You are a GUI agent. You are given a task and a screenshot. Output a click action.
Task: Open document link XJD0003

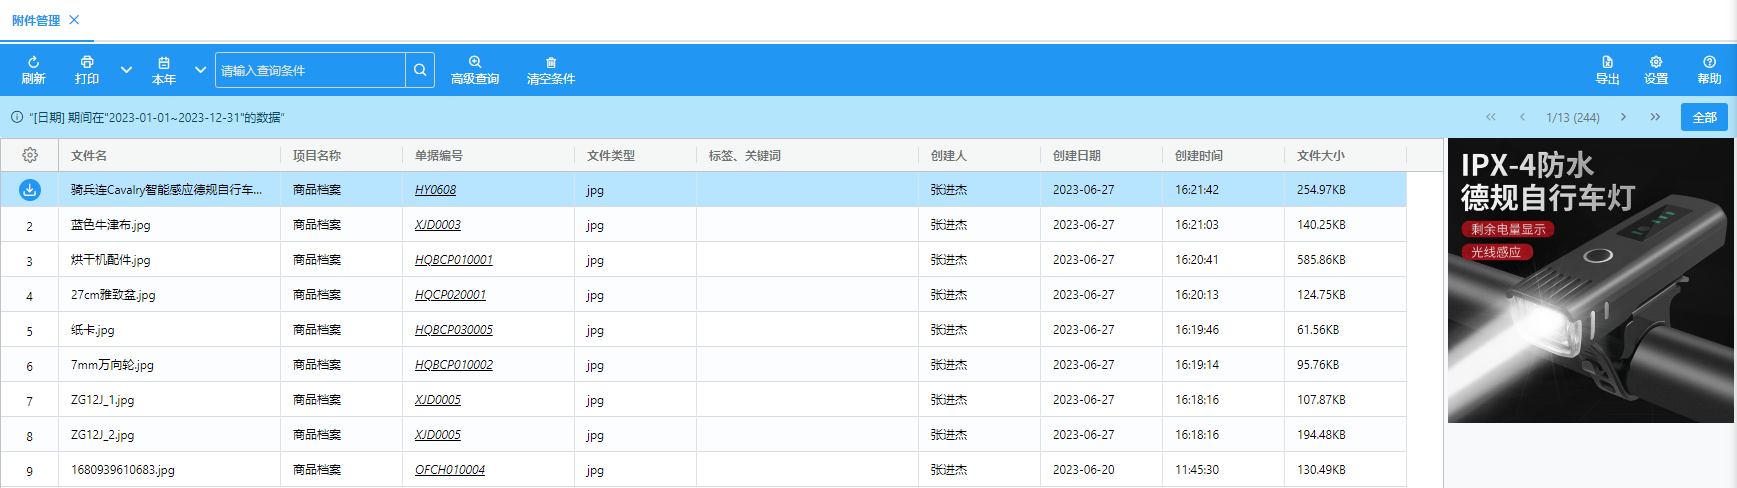coord(438,225)
